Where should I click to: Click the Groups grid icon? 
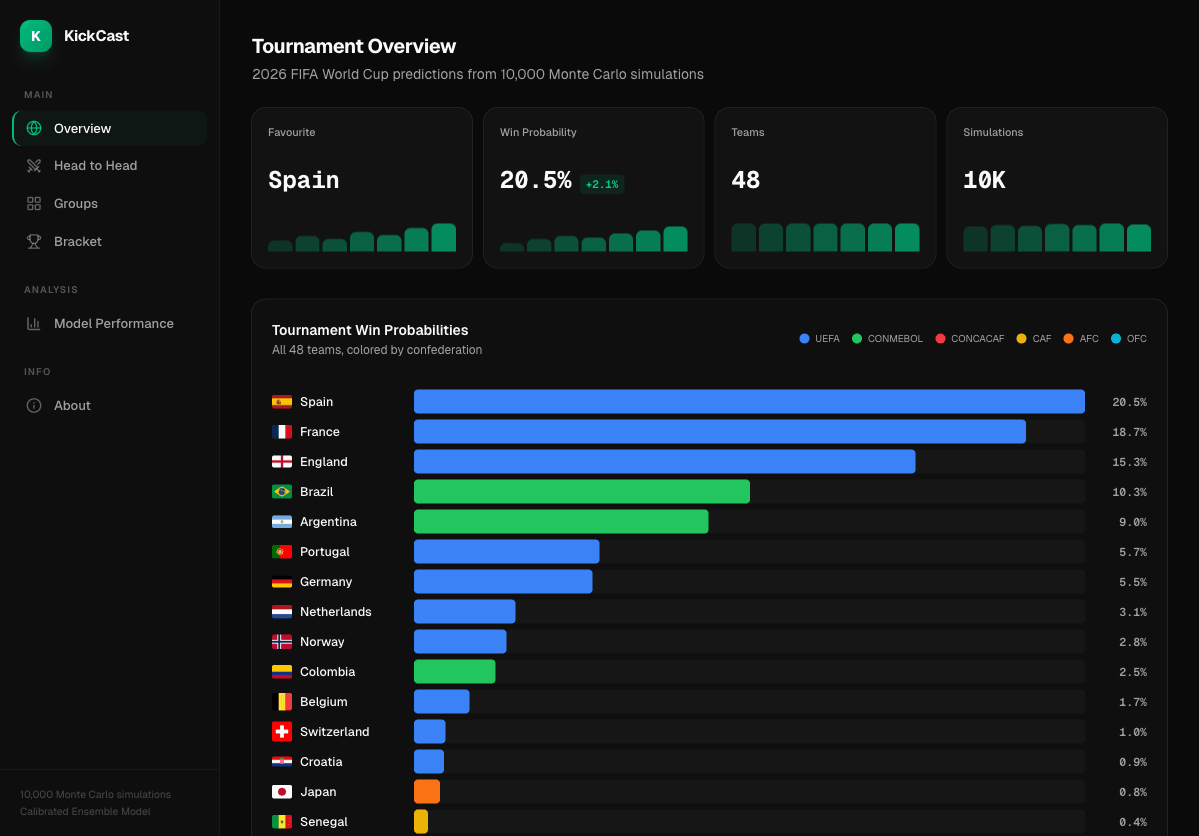[x=34, y=203]
